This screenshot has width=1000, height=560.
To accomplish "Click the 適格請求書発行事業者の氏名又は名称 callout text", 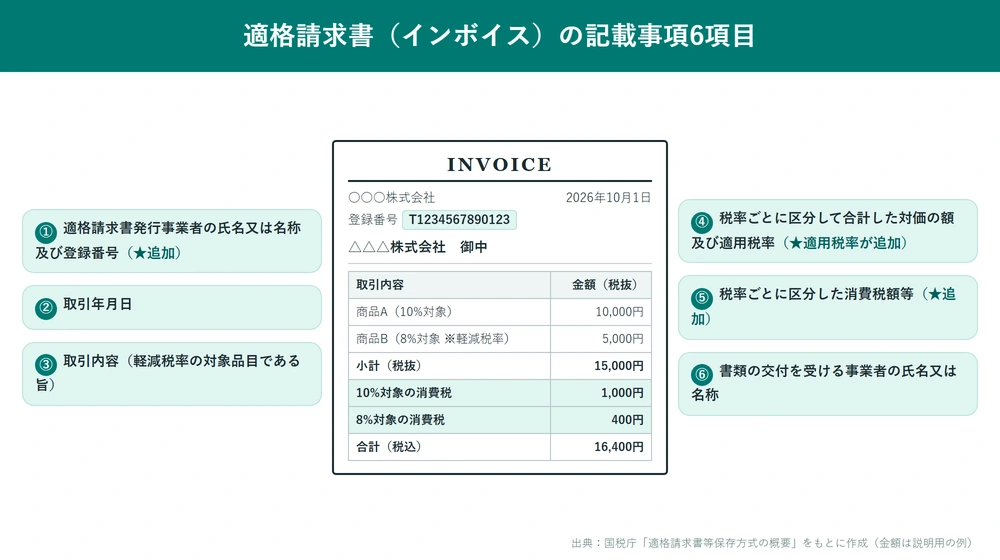I will coord(182,228).
